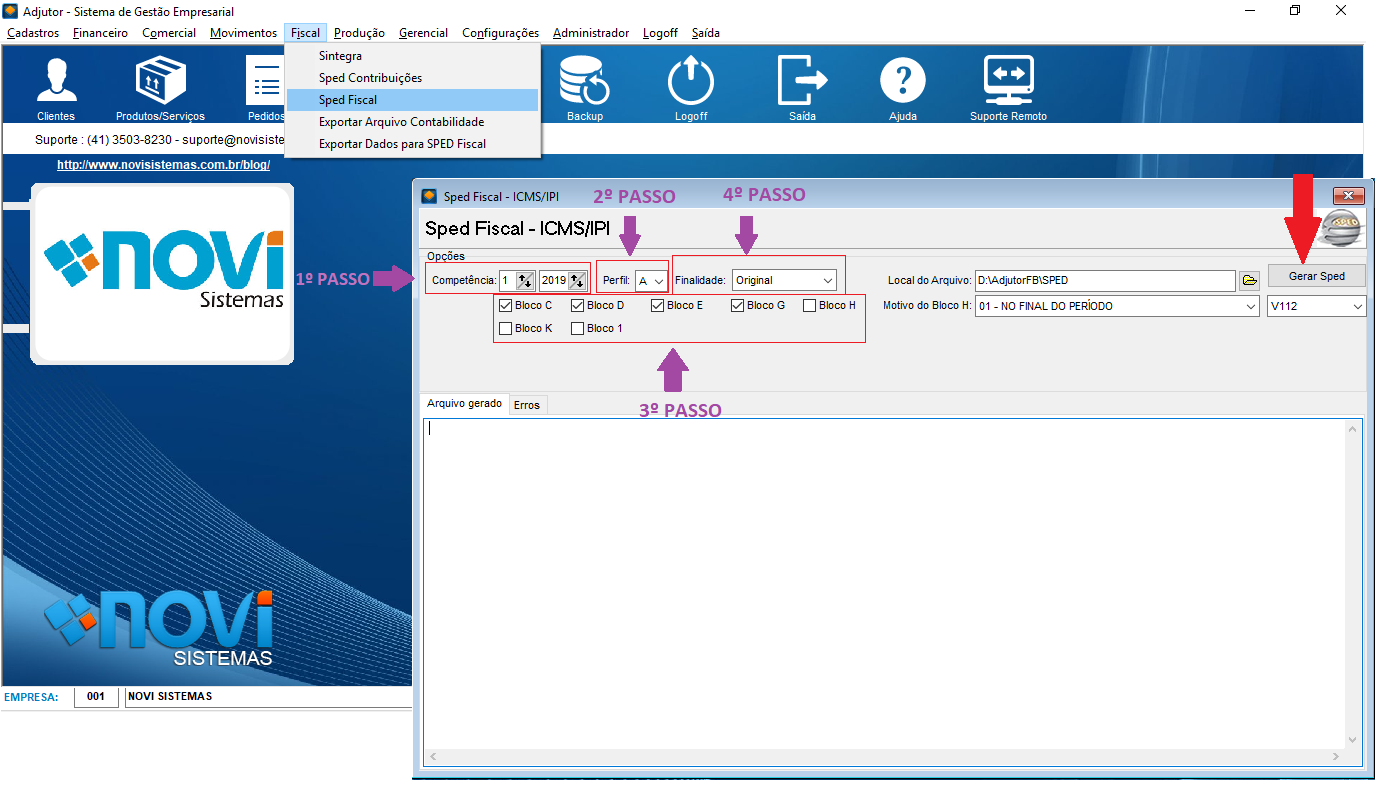Launch the Backup toolbar icon
The height and width of the screenshot is (786, 1380).
(585, 88)
